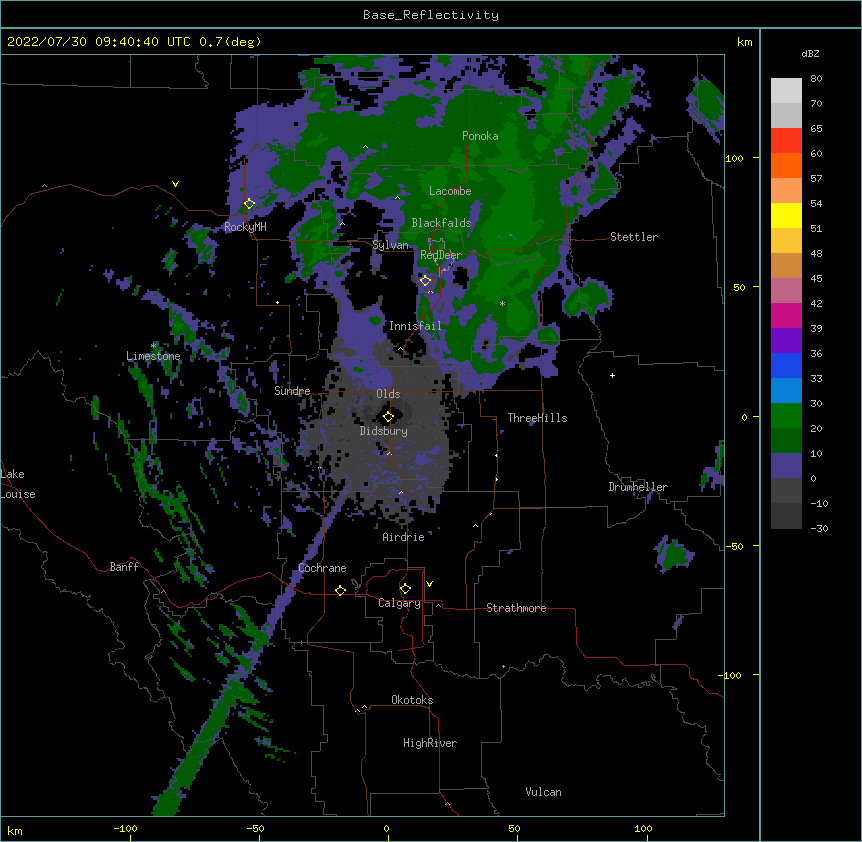
Task: Pick the yellow 51–54 dBZ legend swatch
Action: click(x=786, y=216)
